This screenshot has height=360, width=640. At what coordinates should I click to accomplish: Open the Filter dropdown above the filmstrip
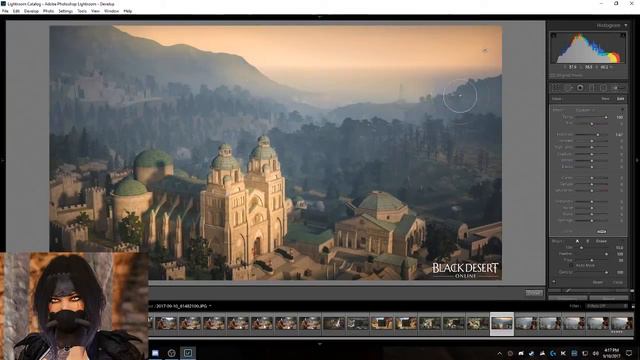607,306
